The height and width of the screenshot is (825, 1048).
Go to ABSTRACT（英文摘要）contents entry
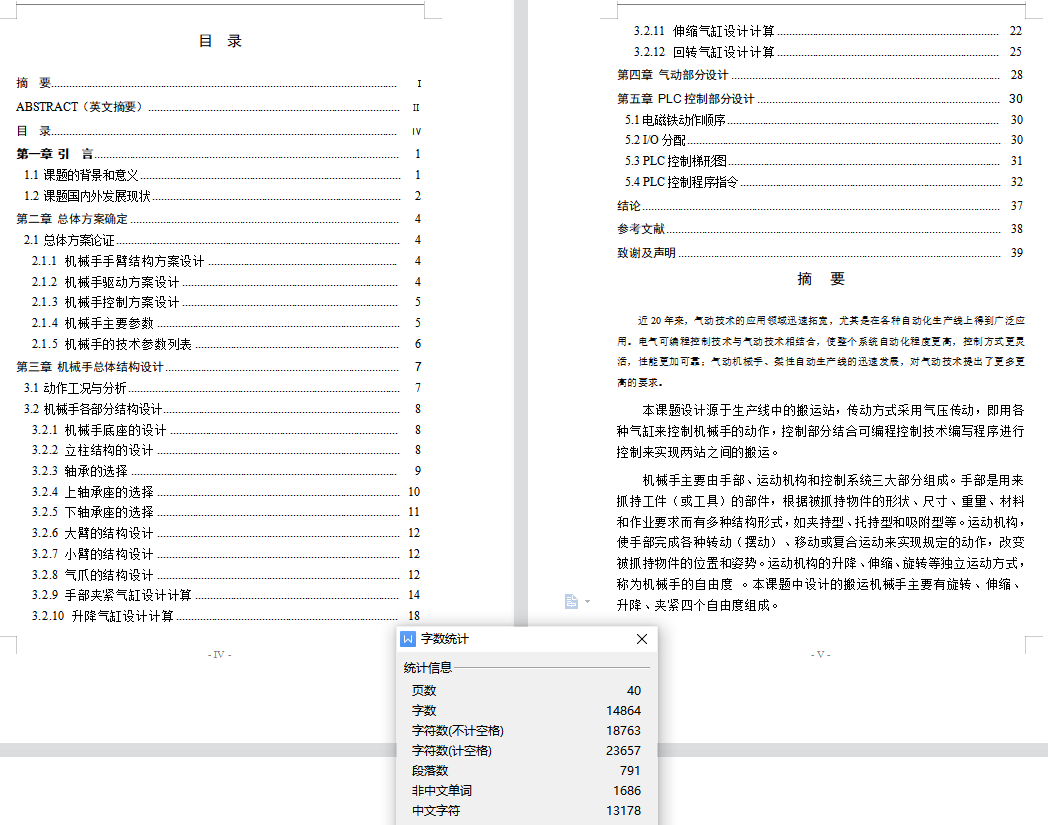pos(81,107)
